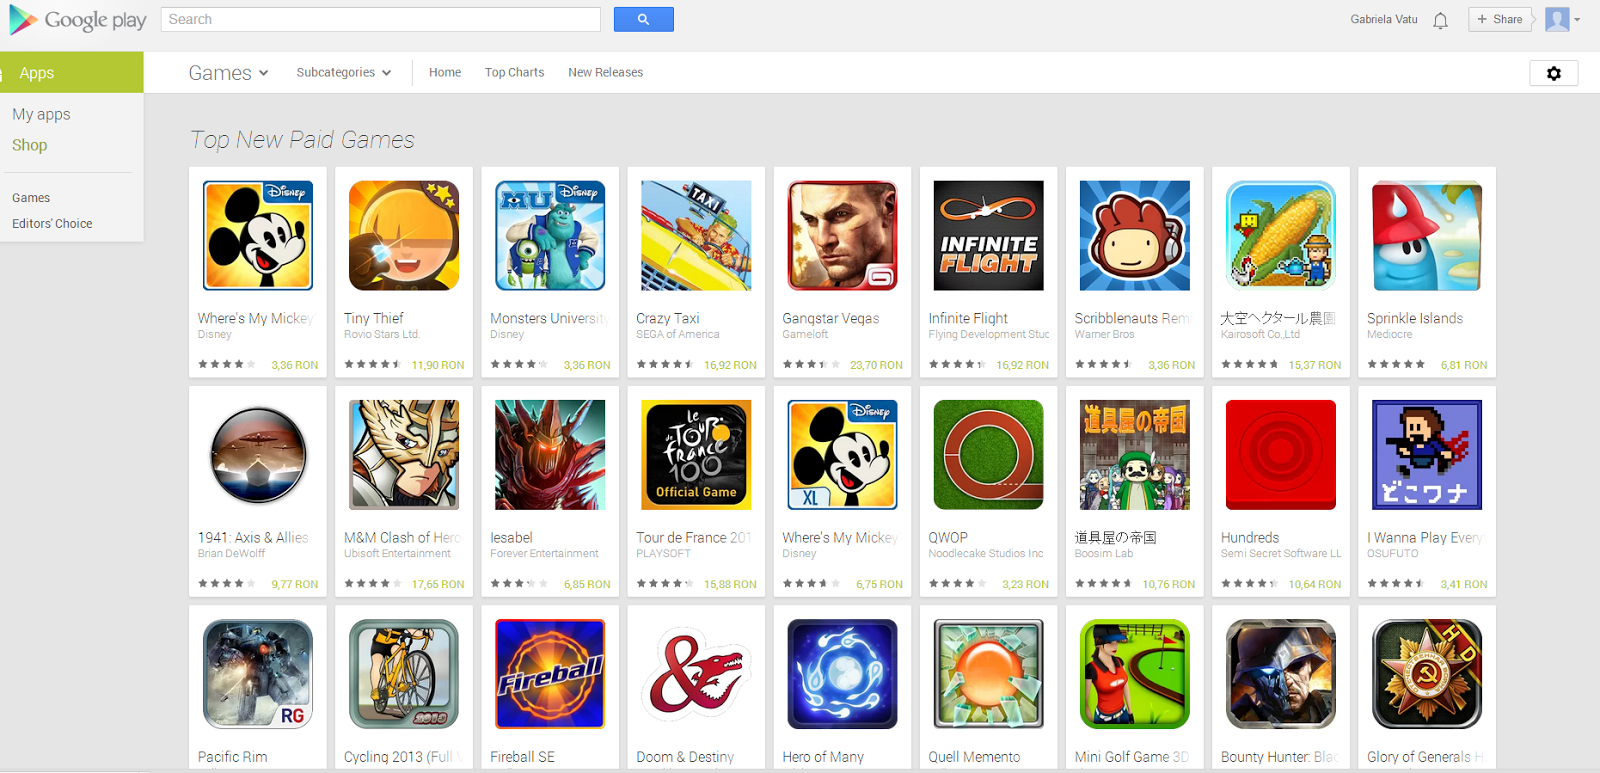The width and height of the screenshot is (1600, 773).
Task: Click the Share button
Action: tap(1500, 19)
